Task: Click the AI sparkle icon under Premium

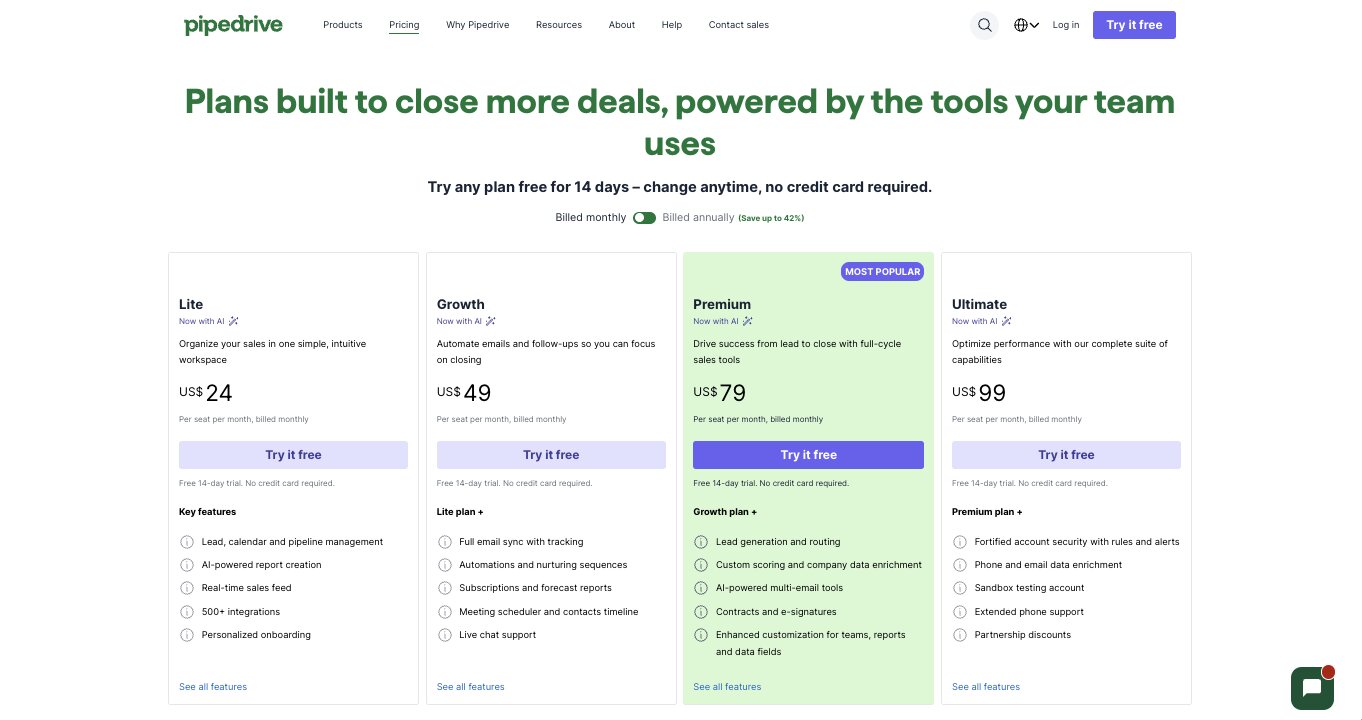Action: 749,321
